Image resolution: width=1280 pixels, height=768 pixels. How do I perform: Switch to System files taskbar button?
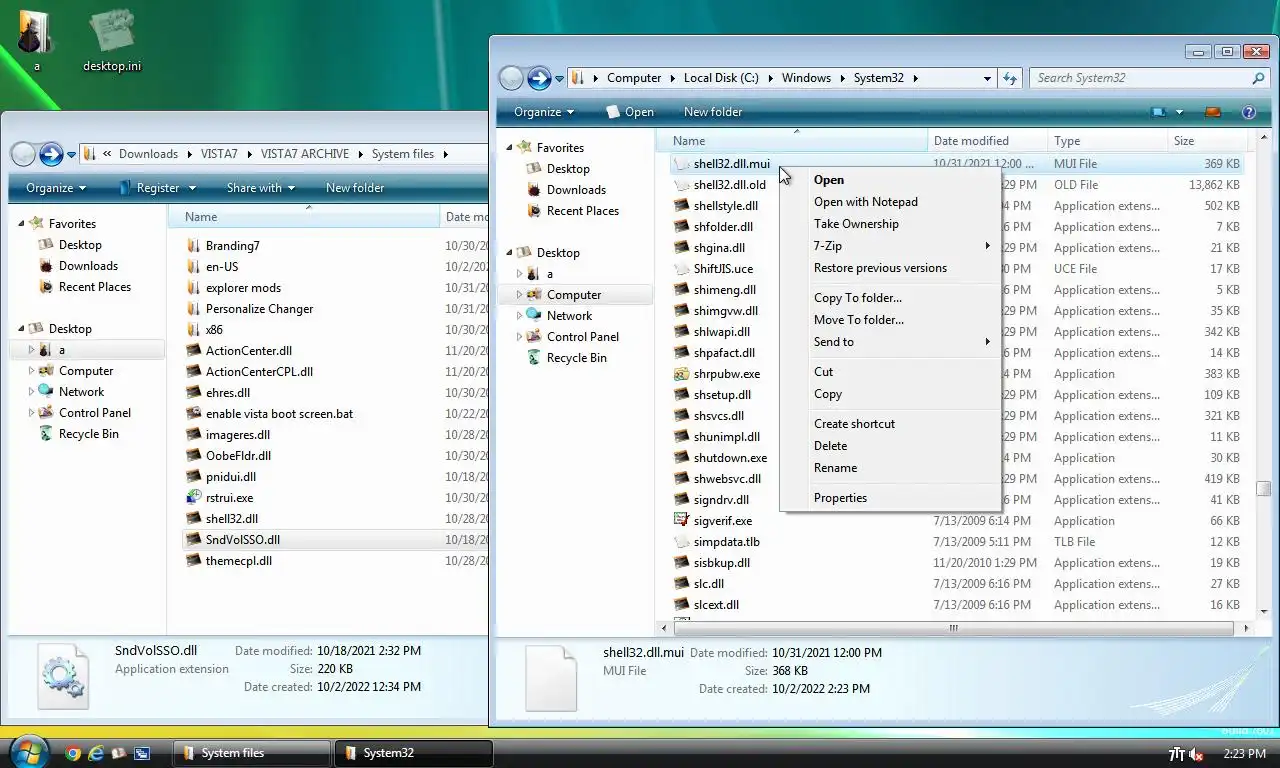252,753
